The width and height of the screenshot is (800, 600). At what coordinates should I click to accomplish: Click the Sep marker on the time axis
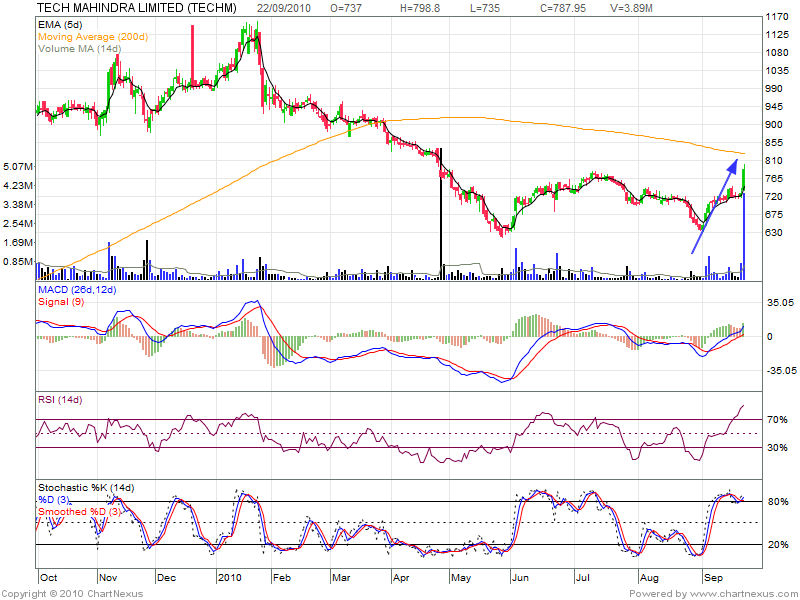pyautogui.click(x=712, y=577)
